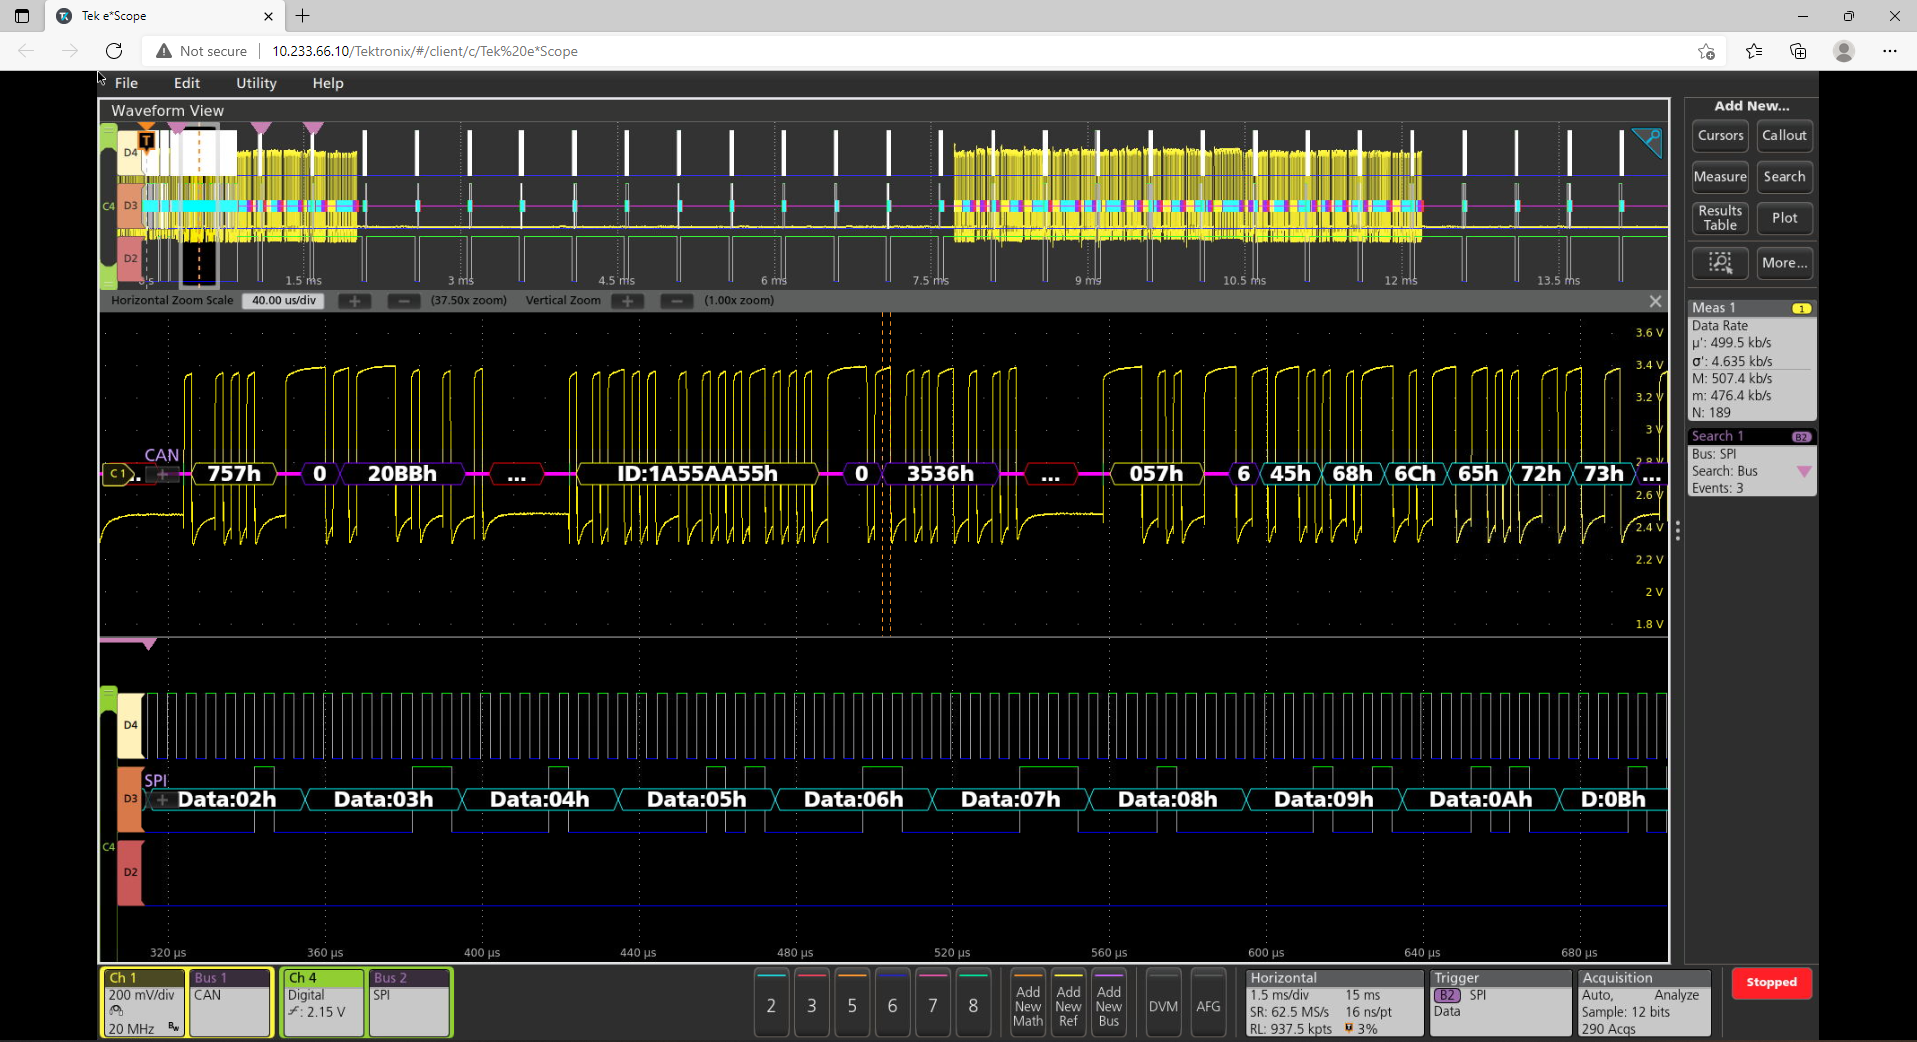Open the Meas 1 Data Rate badge
This screenshot has width=1917, height=1042.
pyautogui.click(x=1752, y=360)
